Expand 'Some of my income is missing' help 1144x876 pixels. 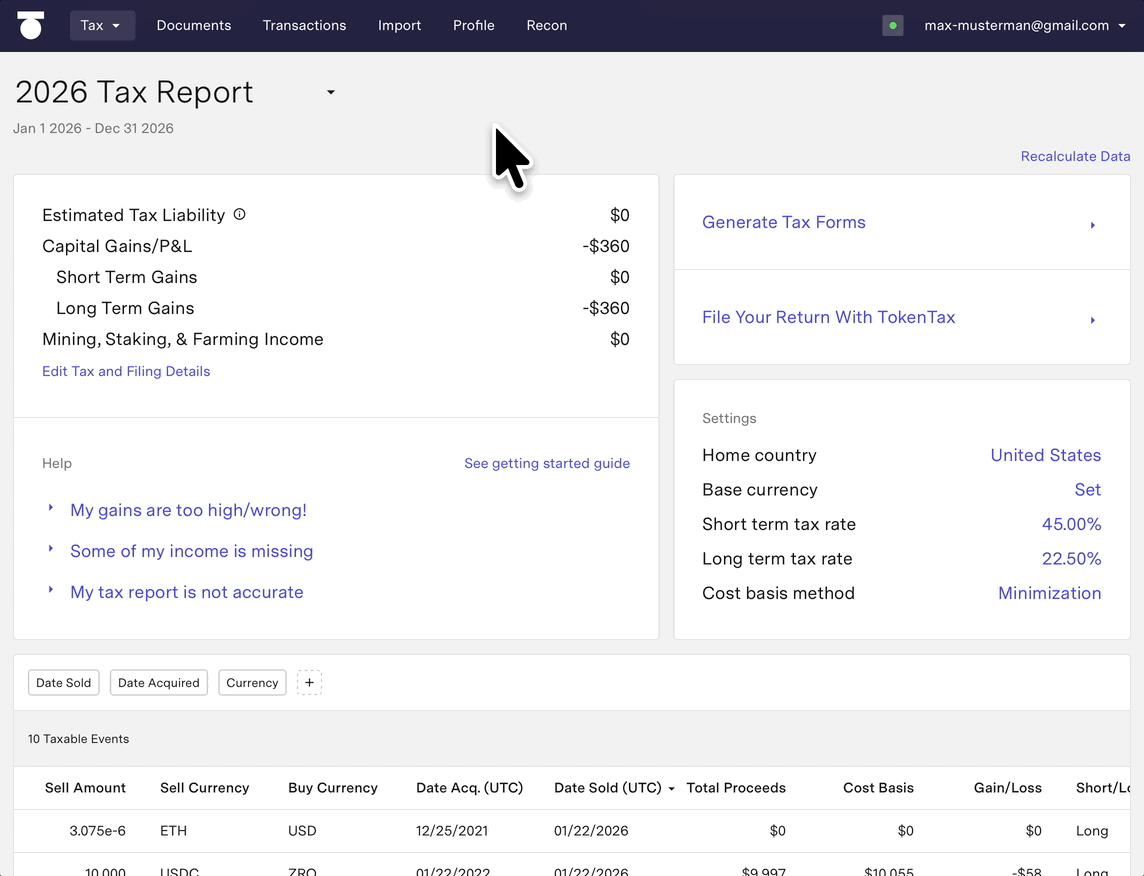click(x=191, y=551)
